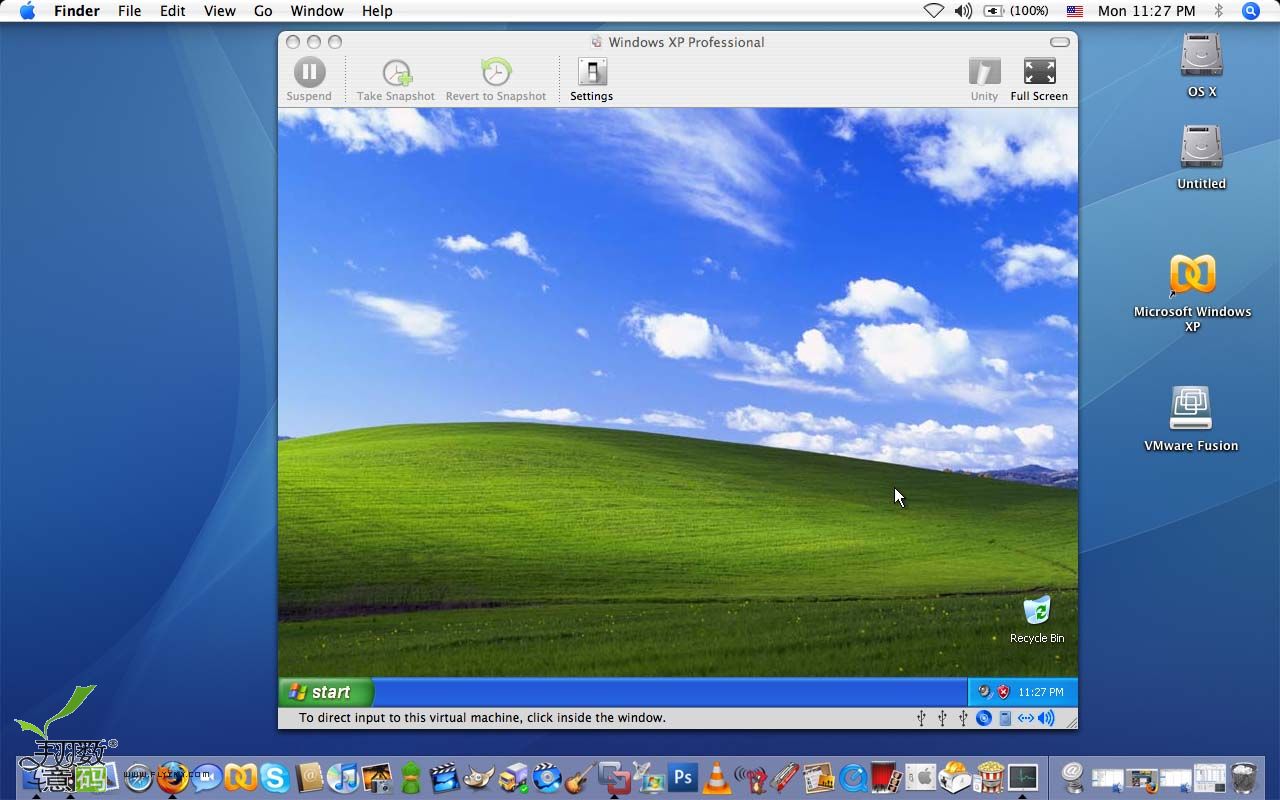Open Photo Booth from the Dock
Image resolution: width=1280 pixels, height=800 pixels.
[887, 777]
